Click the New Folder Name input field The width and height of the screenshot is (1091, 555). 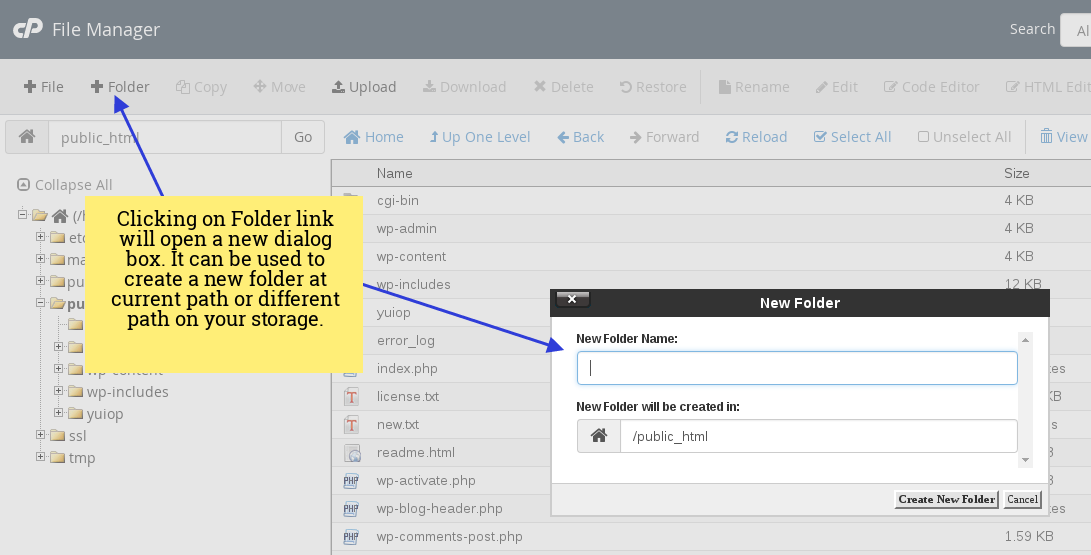click(797, 368)
